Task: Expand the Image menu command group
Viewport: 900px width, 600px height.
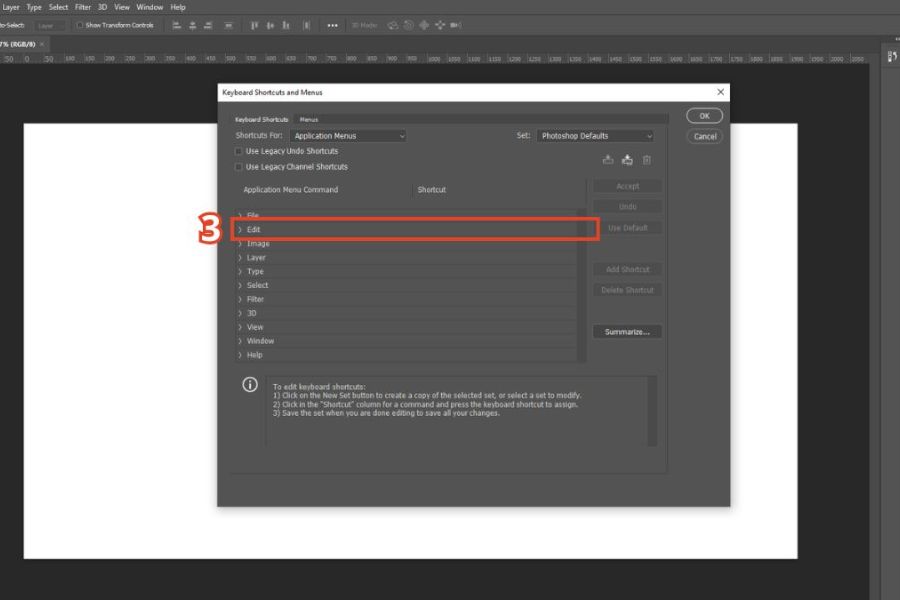Action: point(240,244)
